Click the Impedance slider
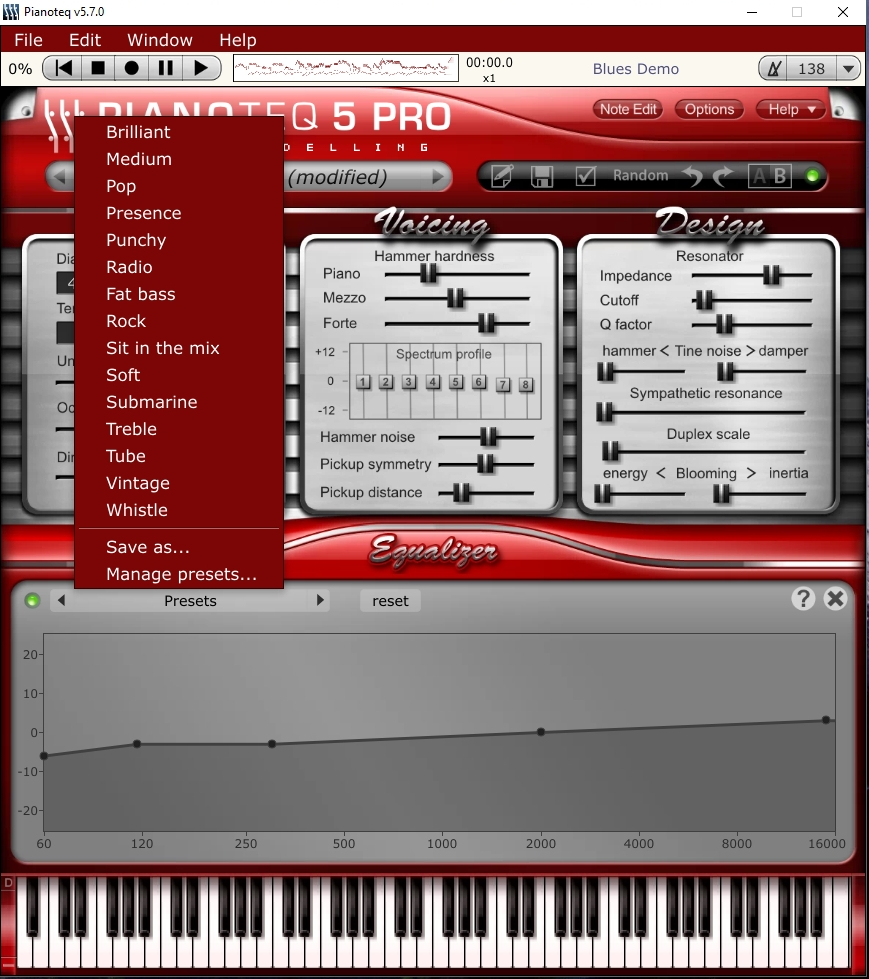Viewport: 869px width, 979px height. coord(752,275)
